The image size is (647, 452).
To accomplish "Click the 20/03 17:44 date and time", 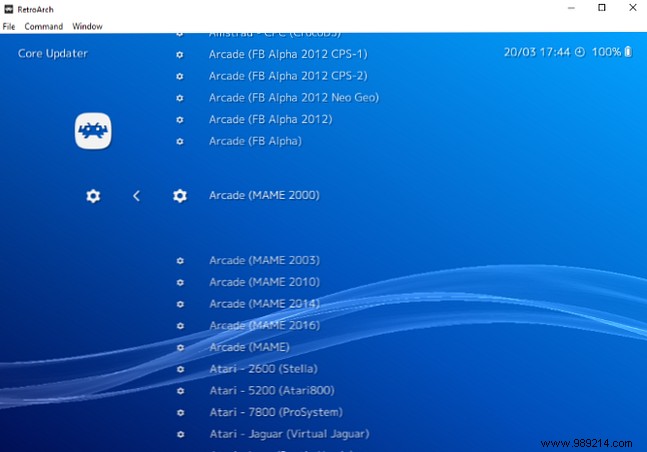I will click(537, 52).
